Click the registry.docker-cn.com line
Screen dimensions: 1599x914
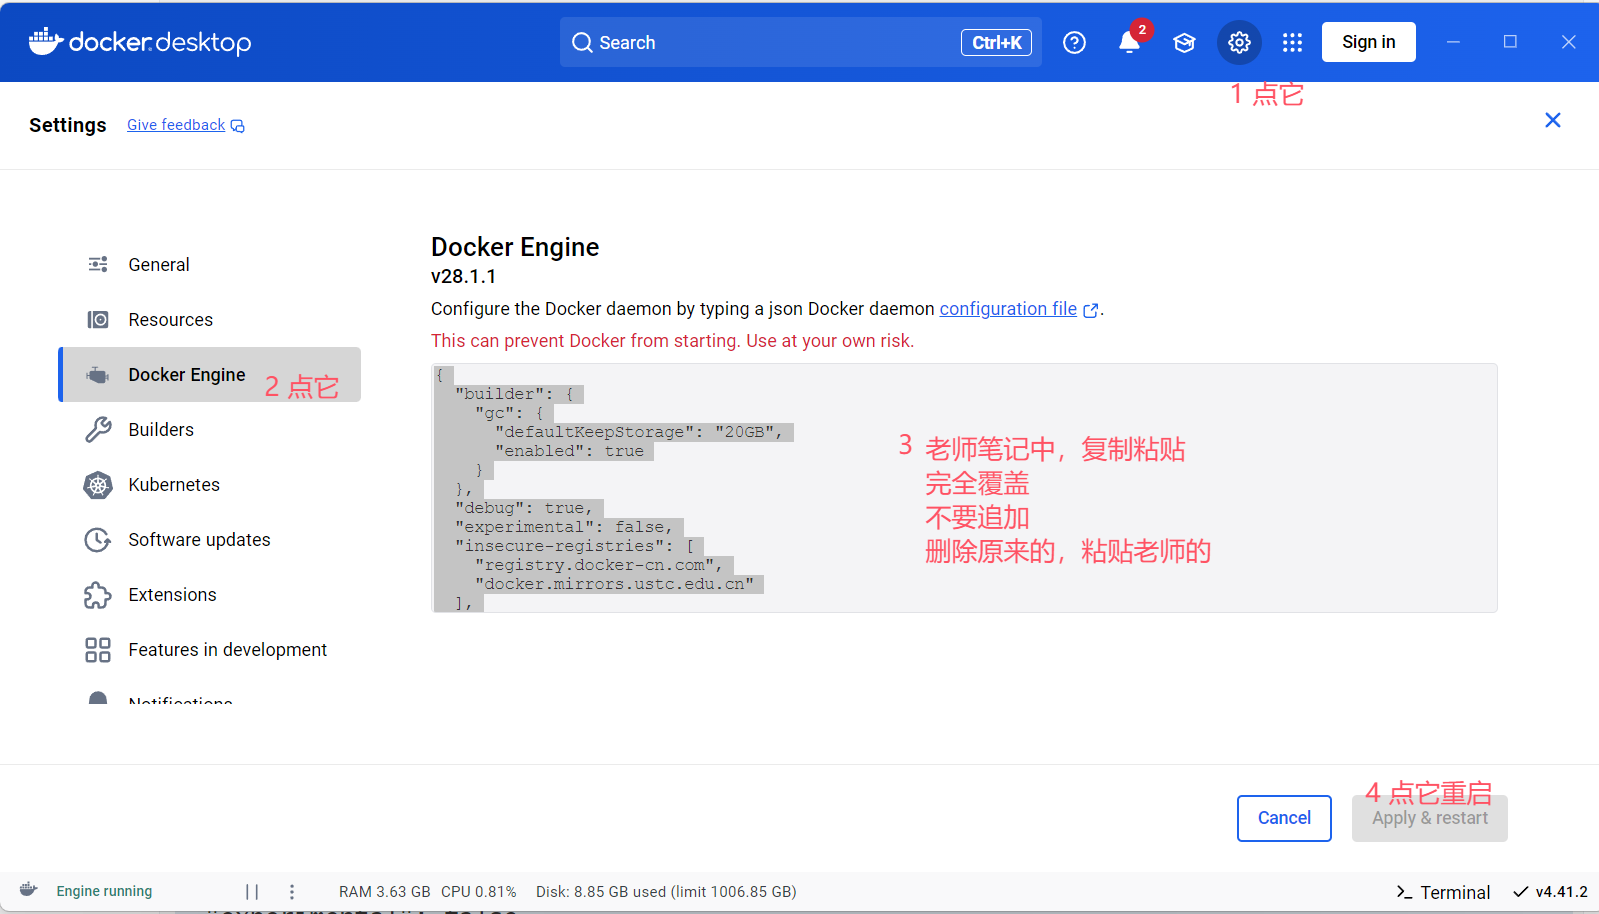coord(599,565)
